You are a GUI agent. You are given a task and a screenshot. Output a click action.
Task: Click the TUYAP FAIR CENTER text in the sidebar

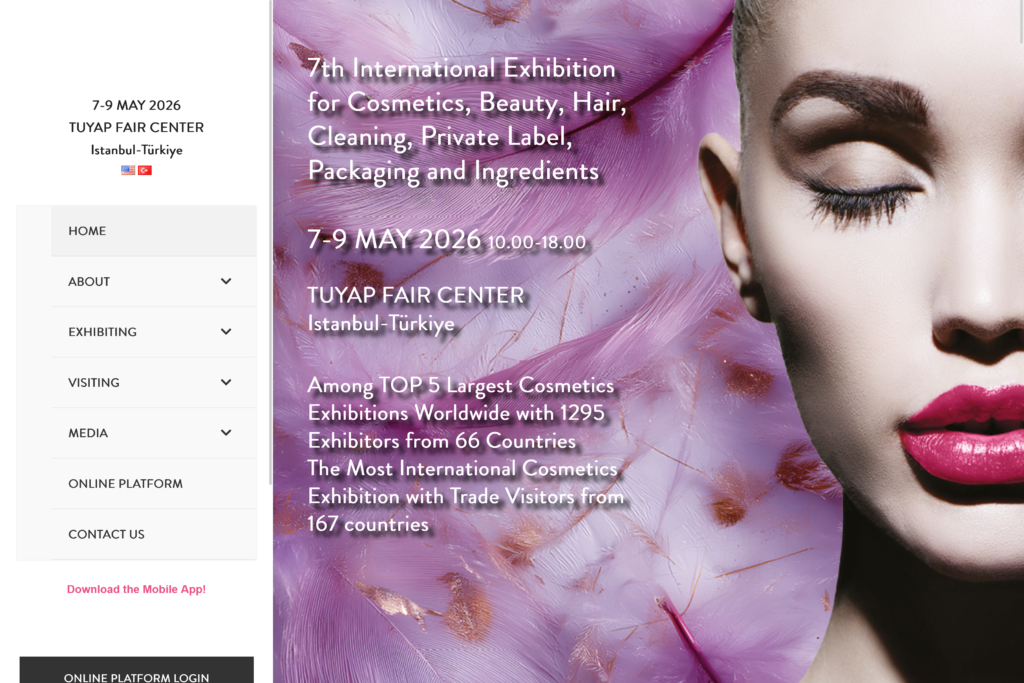coord(136,127)
